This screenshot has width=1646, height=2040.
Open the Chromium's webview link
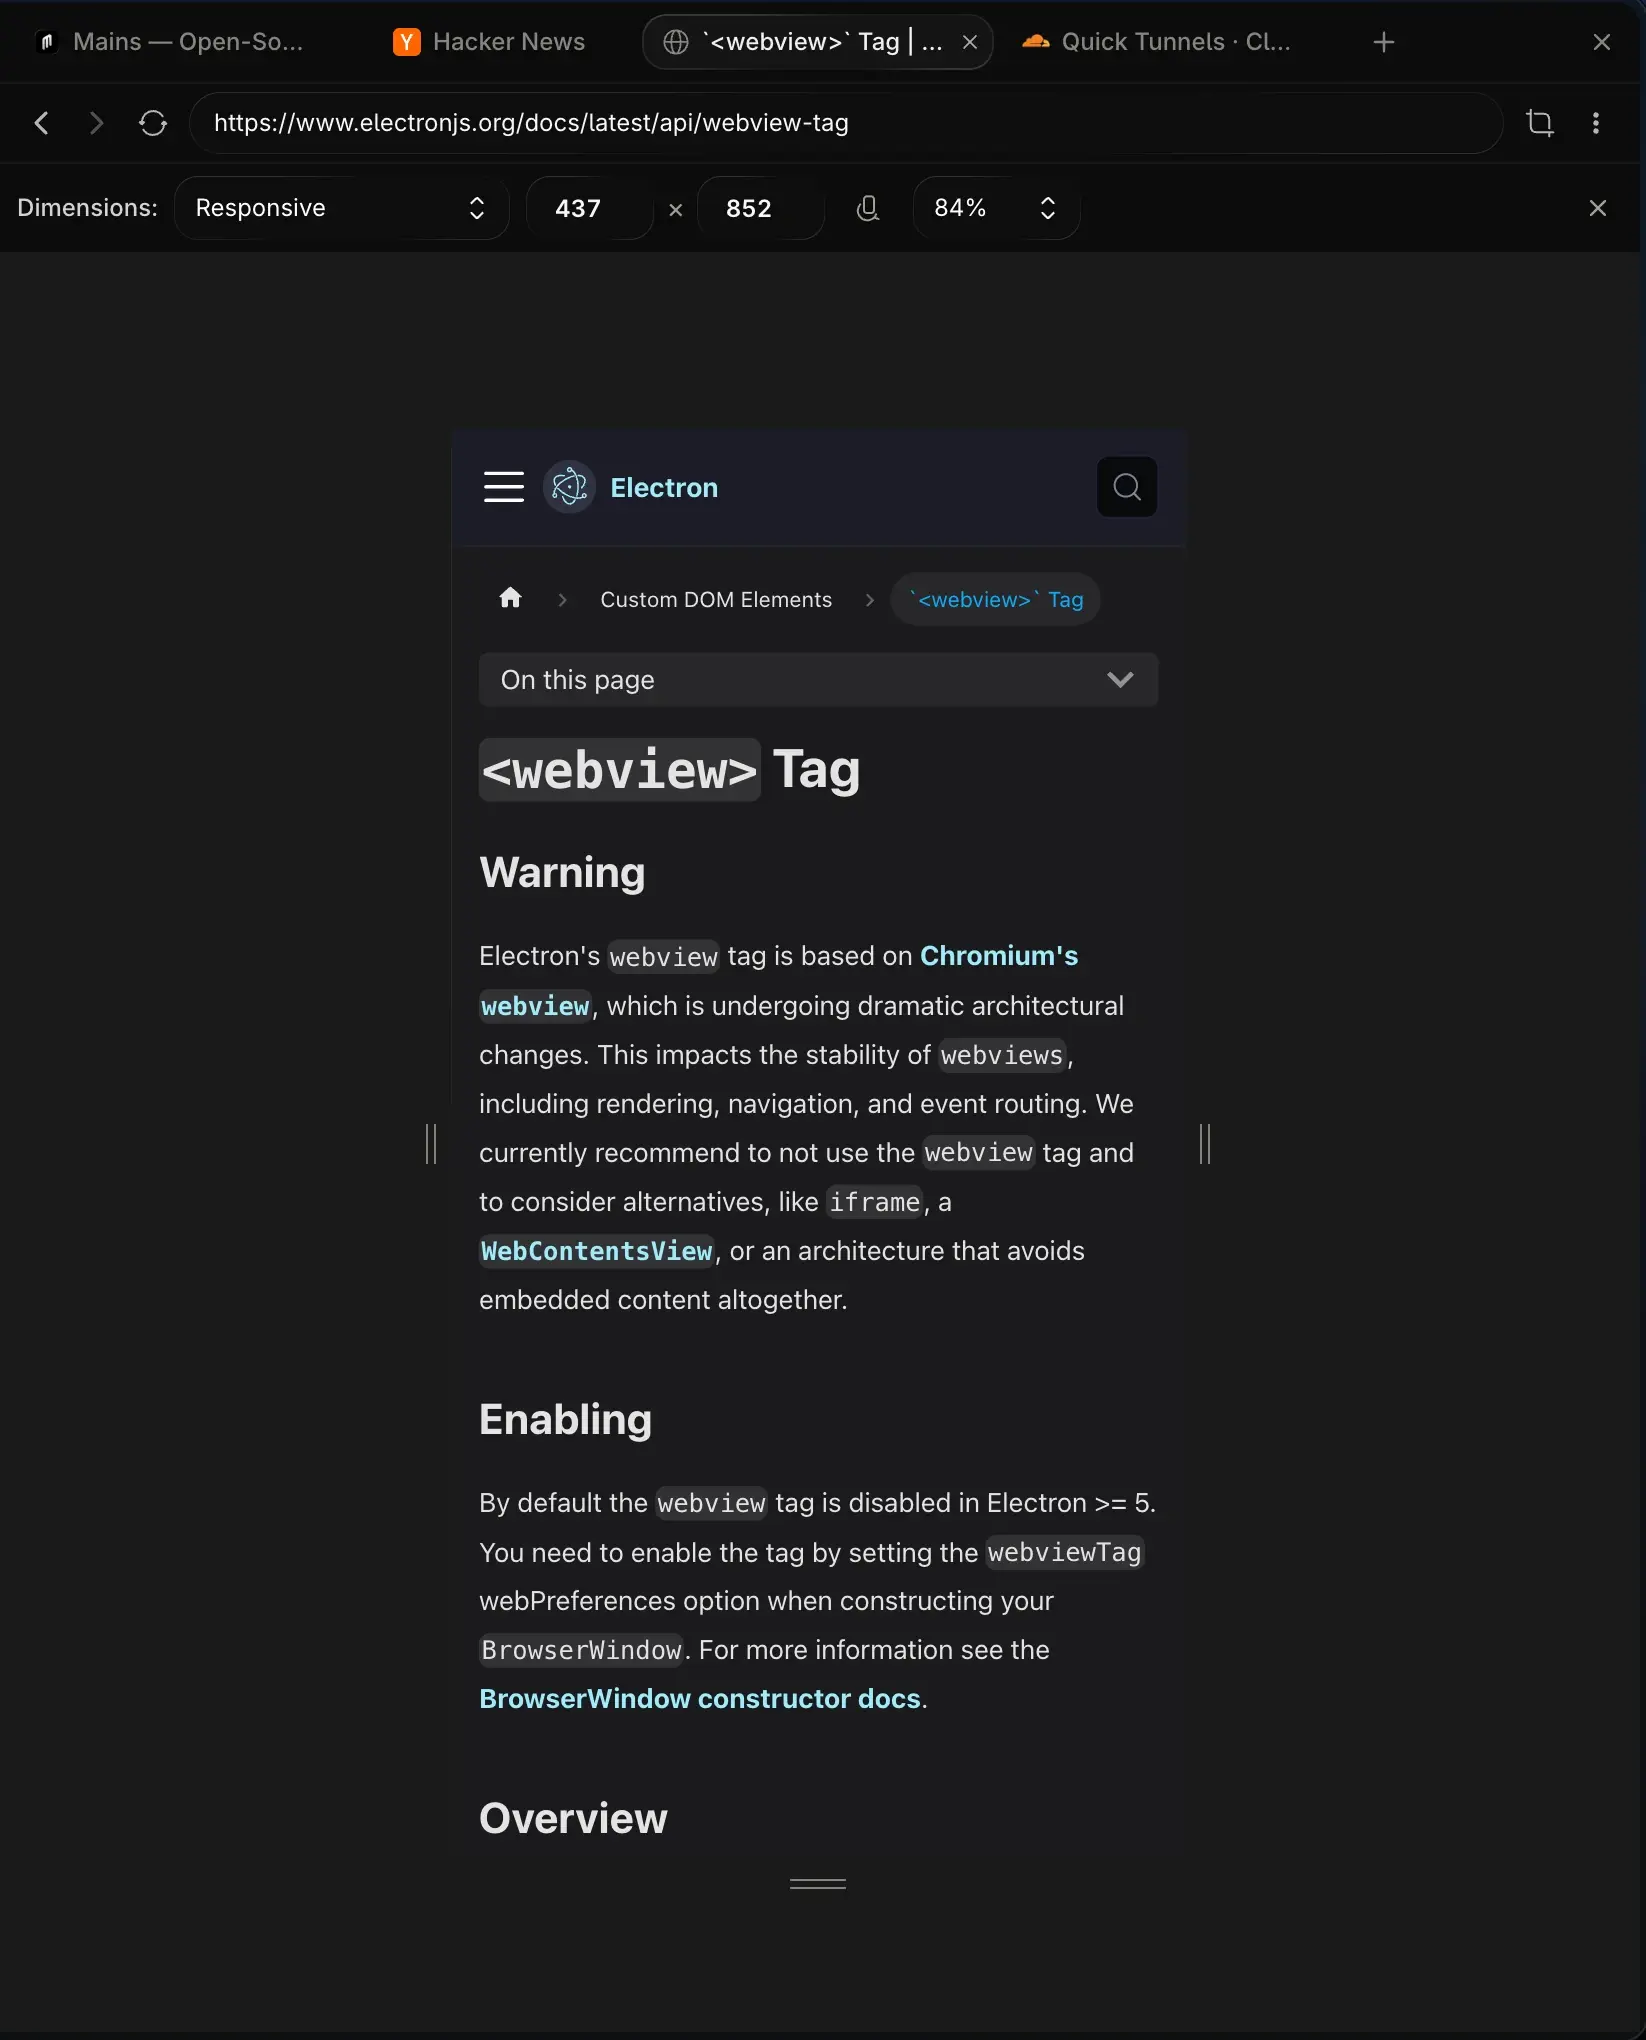pos(999,956)
